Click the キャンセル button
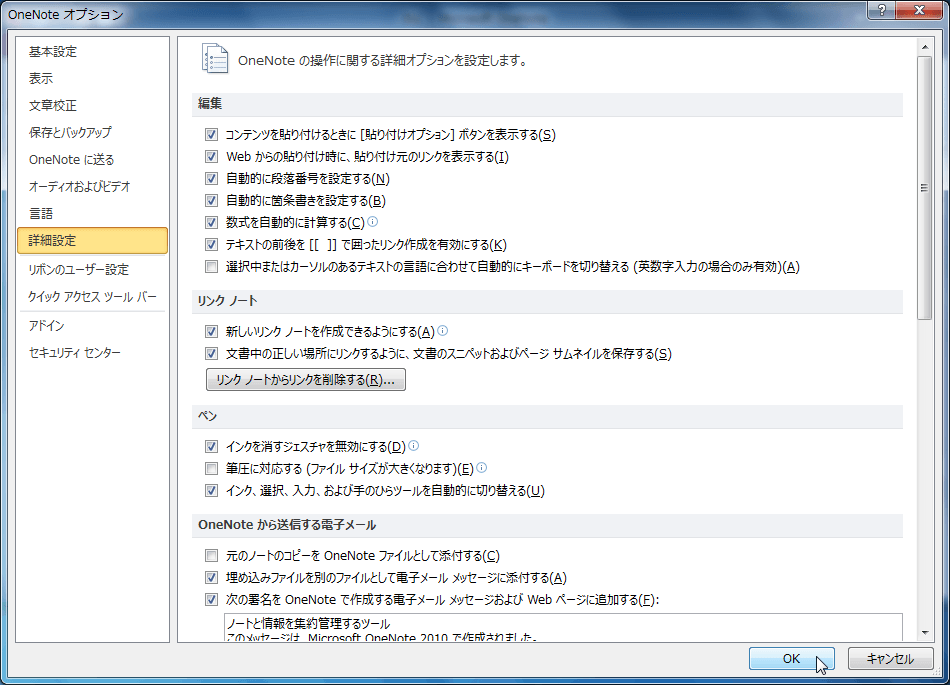The width and height of the screenshot is (950, 685). click(x=890, y=658)
